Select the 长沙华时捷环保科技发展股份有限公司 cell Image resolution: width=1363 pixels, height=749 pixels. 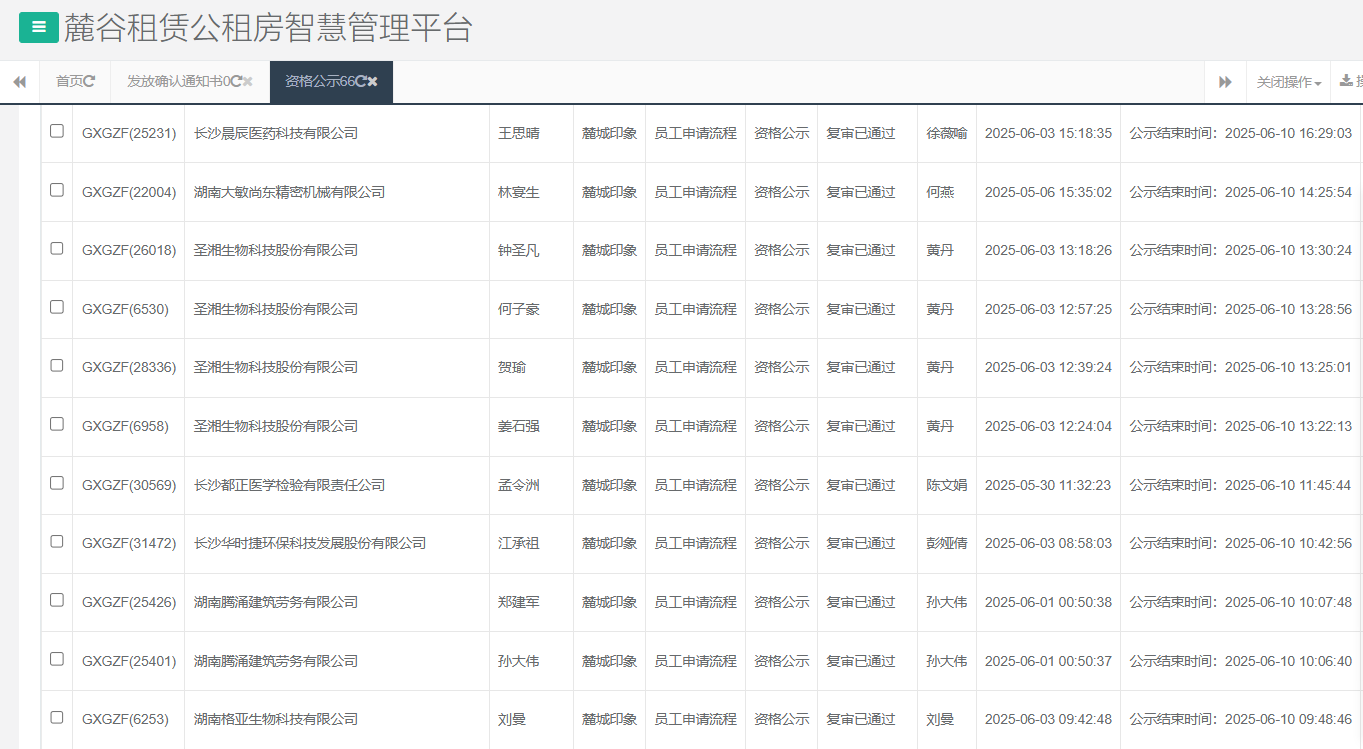click(x=310, y=543)
